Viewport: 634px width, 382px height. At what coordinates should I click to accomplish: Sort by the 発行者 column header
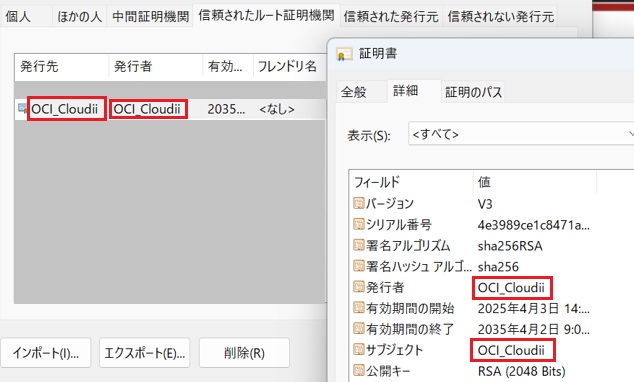tap(155, 66)
